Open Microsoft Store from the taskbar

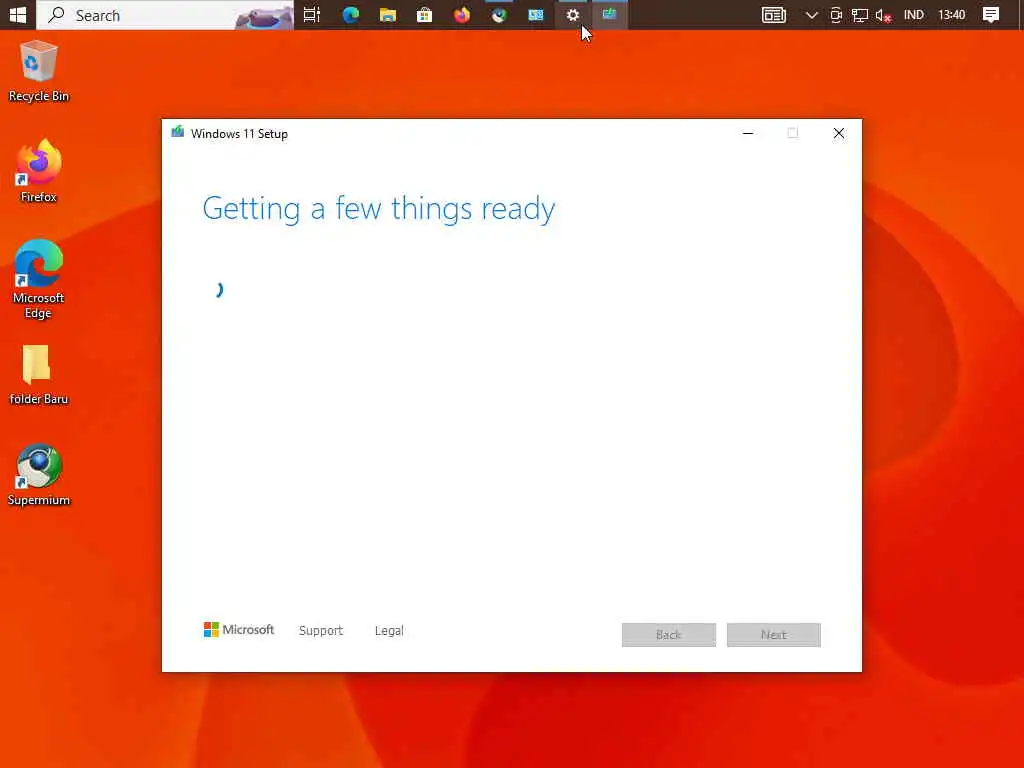tap(424, 14)
